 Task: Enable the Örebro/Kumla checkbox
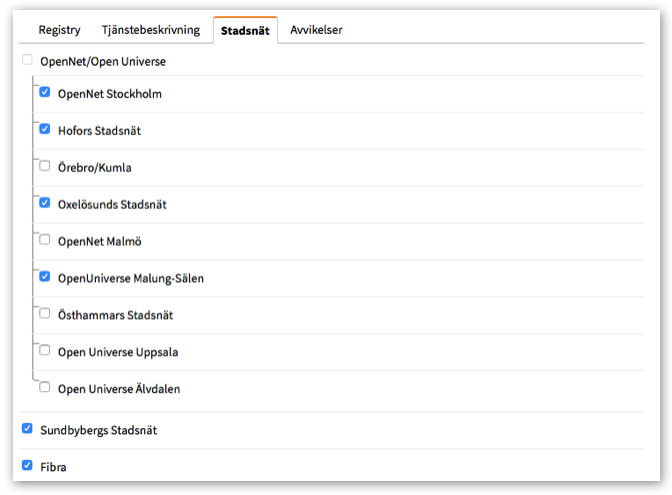click(x=45, y=166)
